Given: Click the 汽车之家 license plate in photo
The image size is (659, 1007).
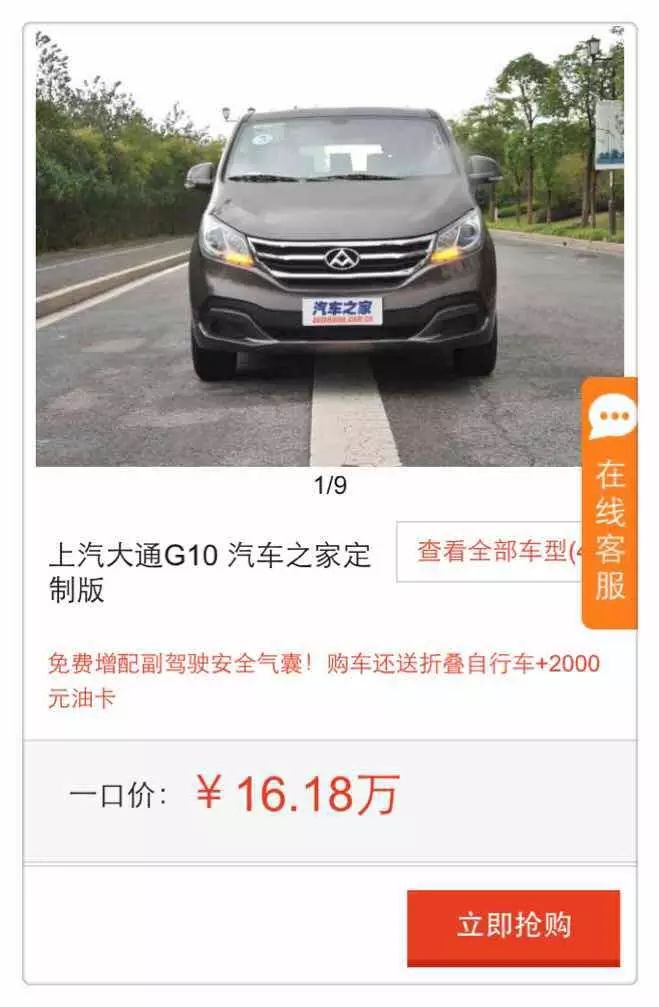Looking at the screenshot, I should 342,311.
